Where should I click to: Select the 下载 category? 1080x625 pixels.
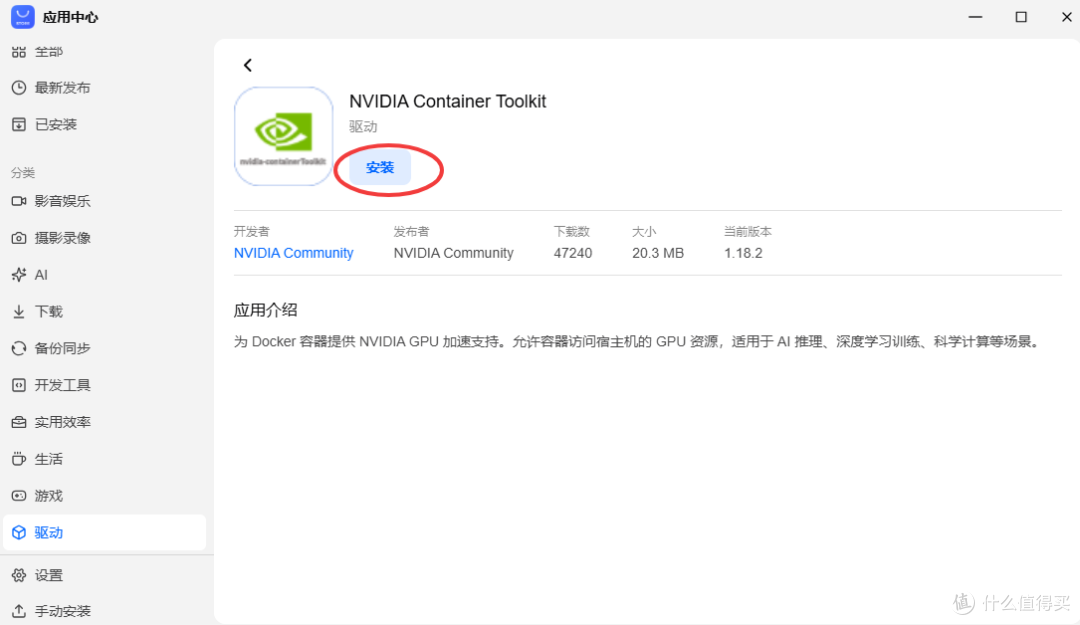(x=49, y=311)
